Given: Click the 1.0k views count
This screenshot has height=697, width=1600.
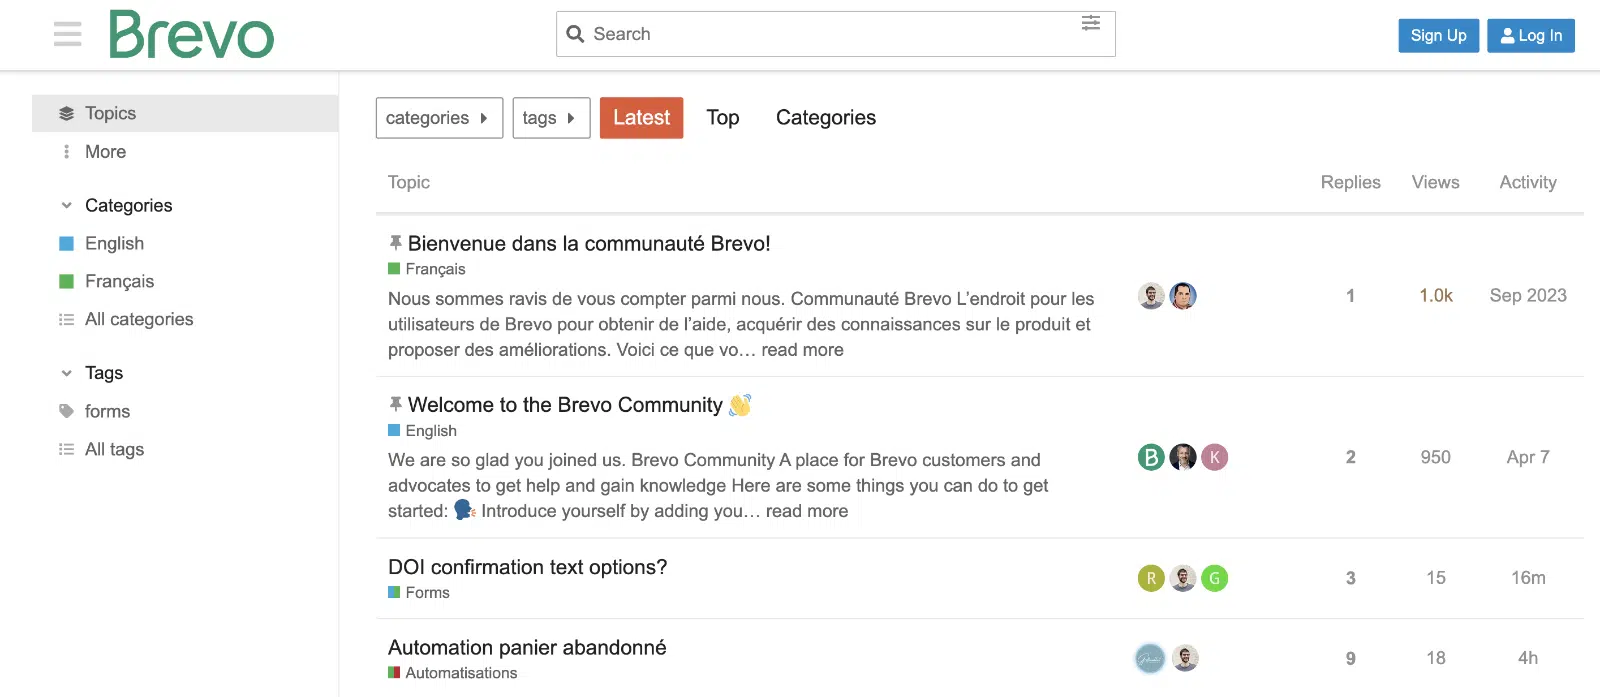Looking at the screenshot, I should tap(1436, 296).
